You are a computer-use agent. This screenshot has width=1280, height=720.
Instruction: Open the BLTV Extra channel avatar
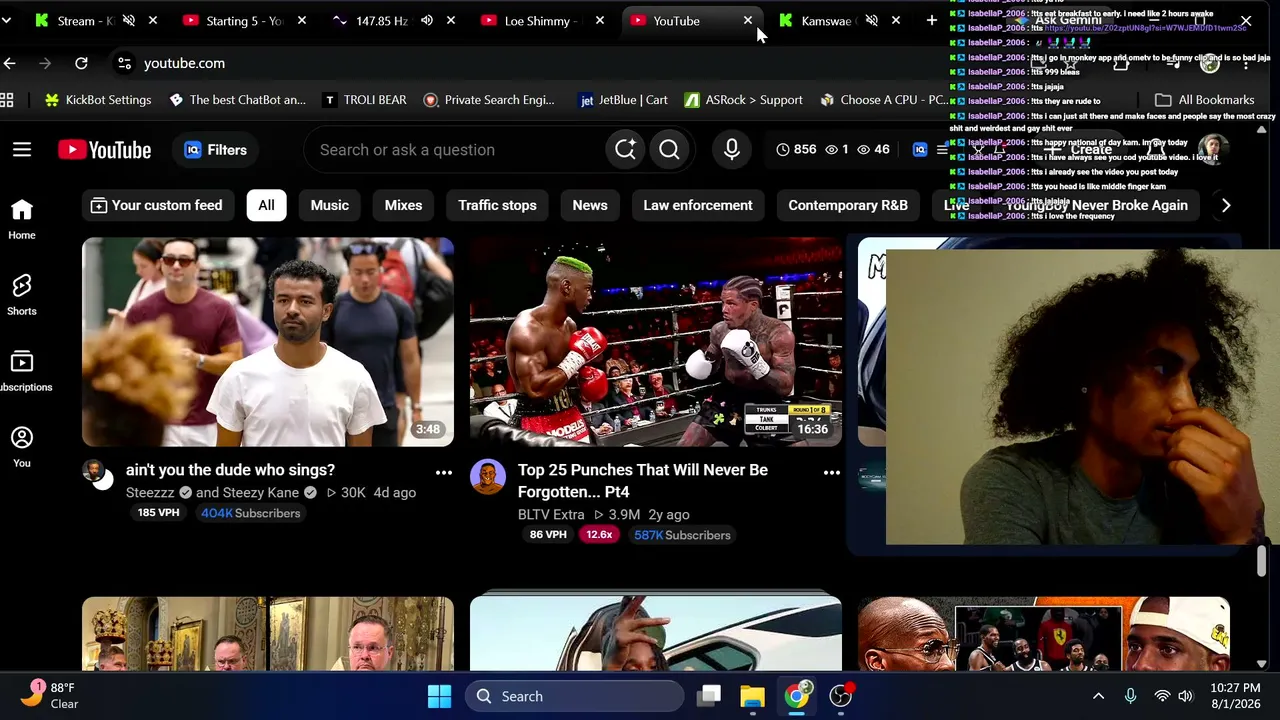488,477
